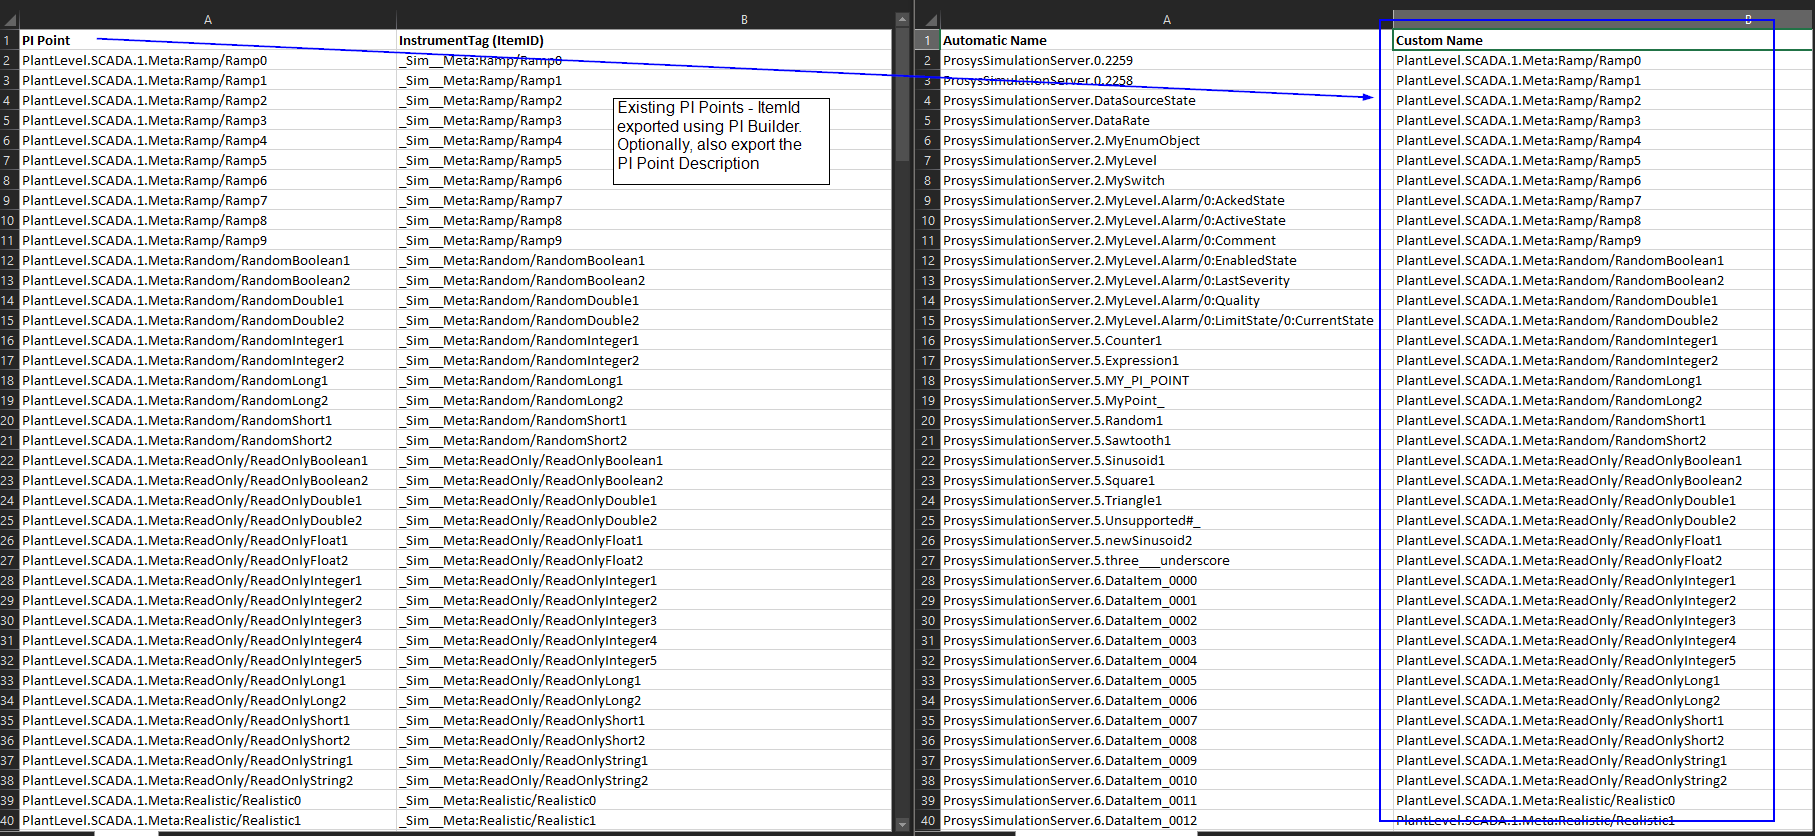Click the Select All triangle in right sheet
Viewport: 1815px width, 836px height.
[928, 20]
